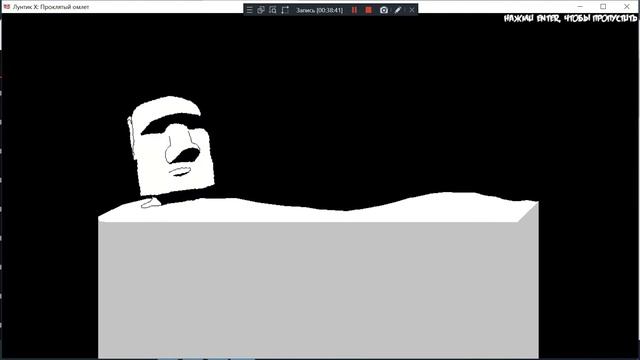640x360 pixels.
Task: Open the drawing pencil tool
Action: (398, 10)
